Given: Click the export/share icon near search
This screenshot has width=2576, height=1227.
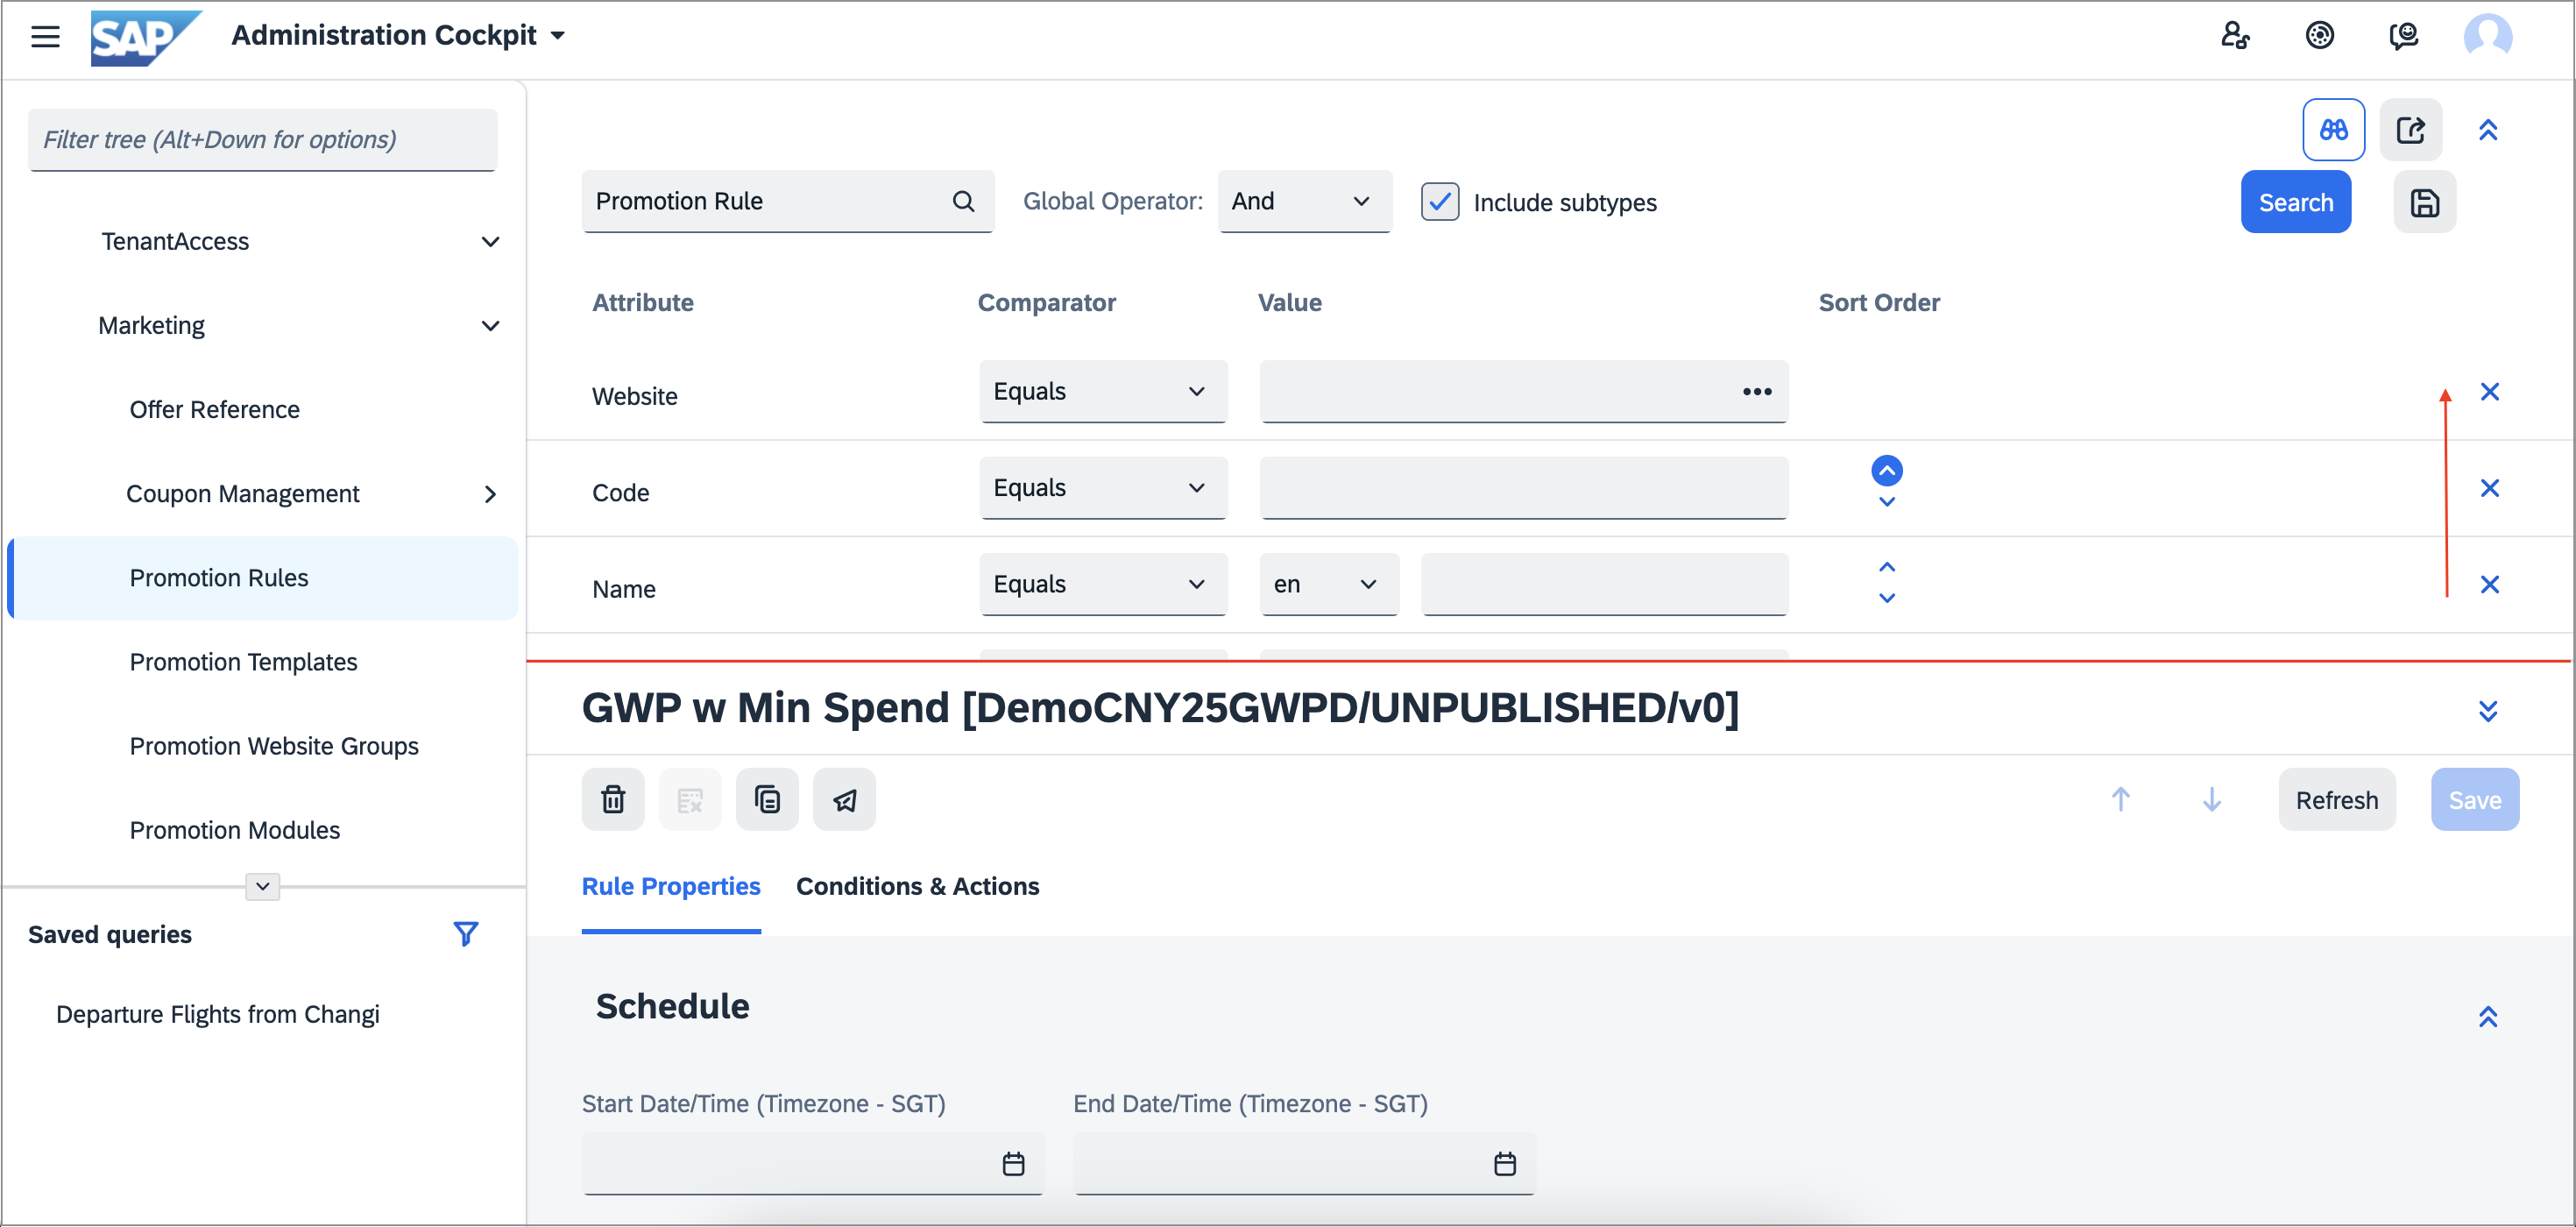Looking at the screenshot, I should coord(2410,130).
